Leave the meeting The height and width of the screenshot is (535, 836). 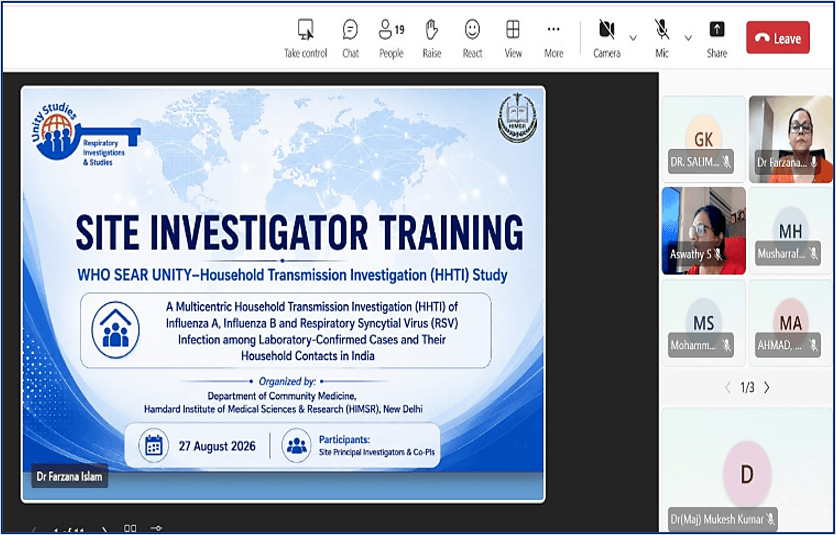[x=778, y=38]
